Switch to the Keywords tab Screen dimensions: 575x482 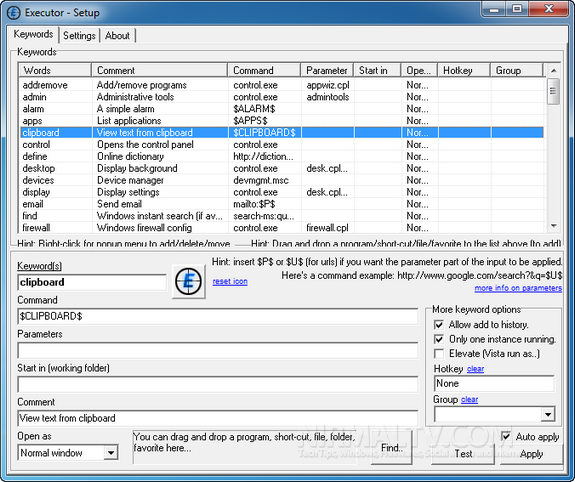pos(33,34)
